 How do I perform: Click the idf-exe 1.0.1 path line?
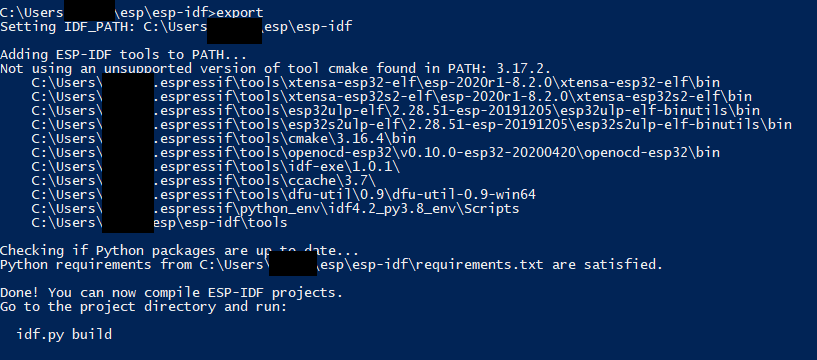[x=216, y=167]
